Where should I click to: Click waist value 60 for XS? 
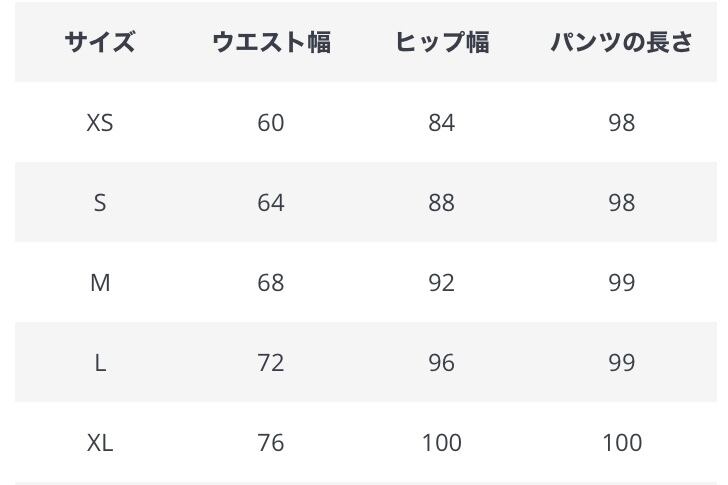pyautogui.click(x=271, y=123)
